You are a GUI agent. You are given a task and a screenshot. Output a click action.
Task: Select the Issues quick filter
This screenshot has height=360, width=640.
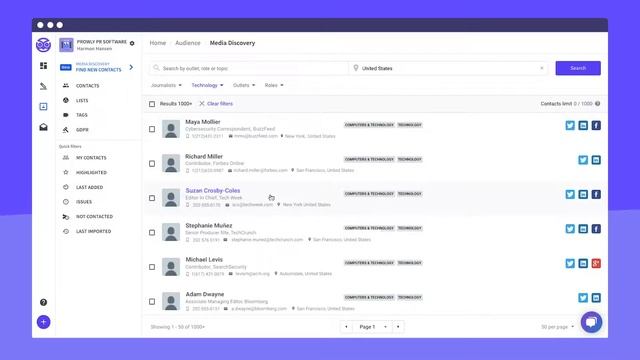click(x=84, y=202)
